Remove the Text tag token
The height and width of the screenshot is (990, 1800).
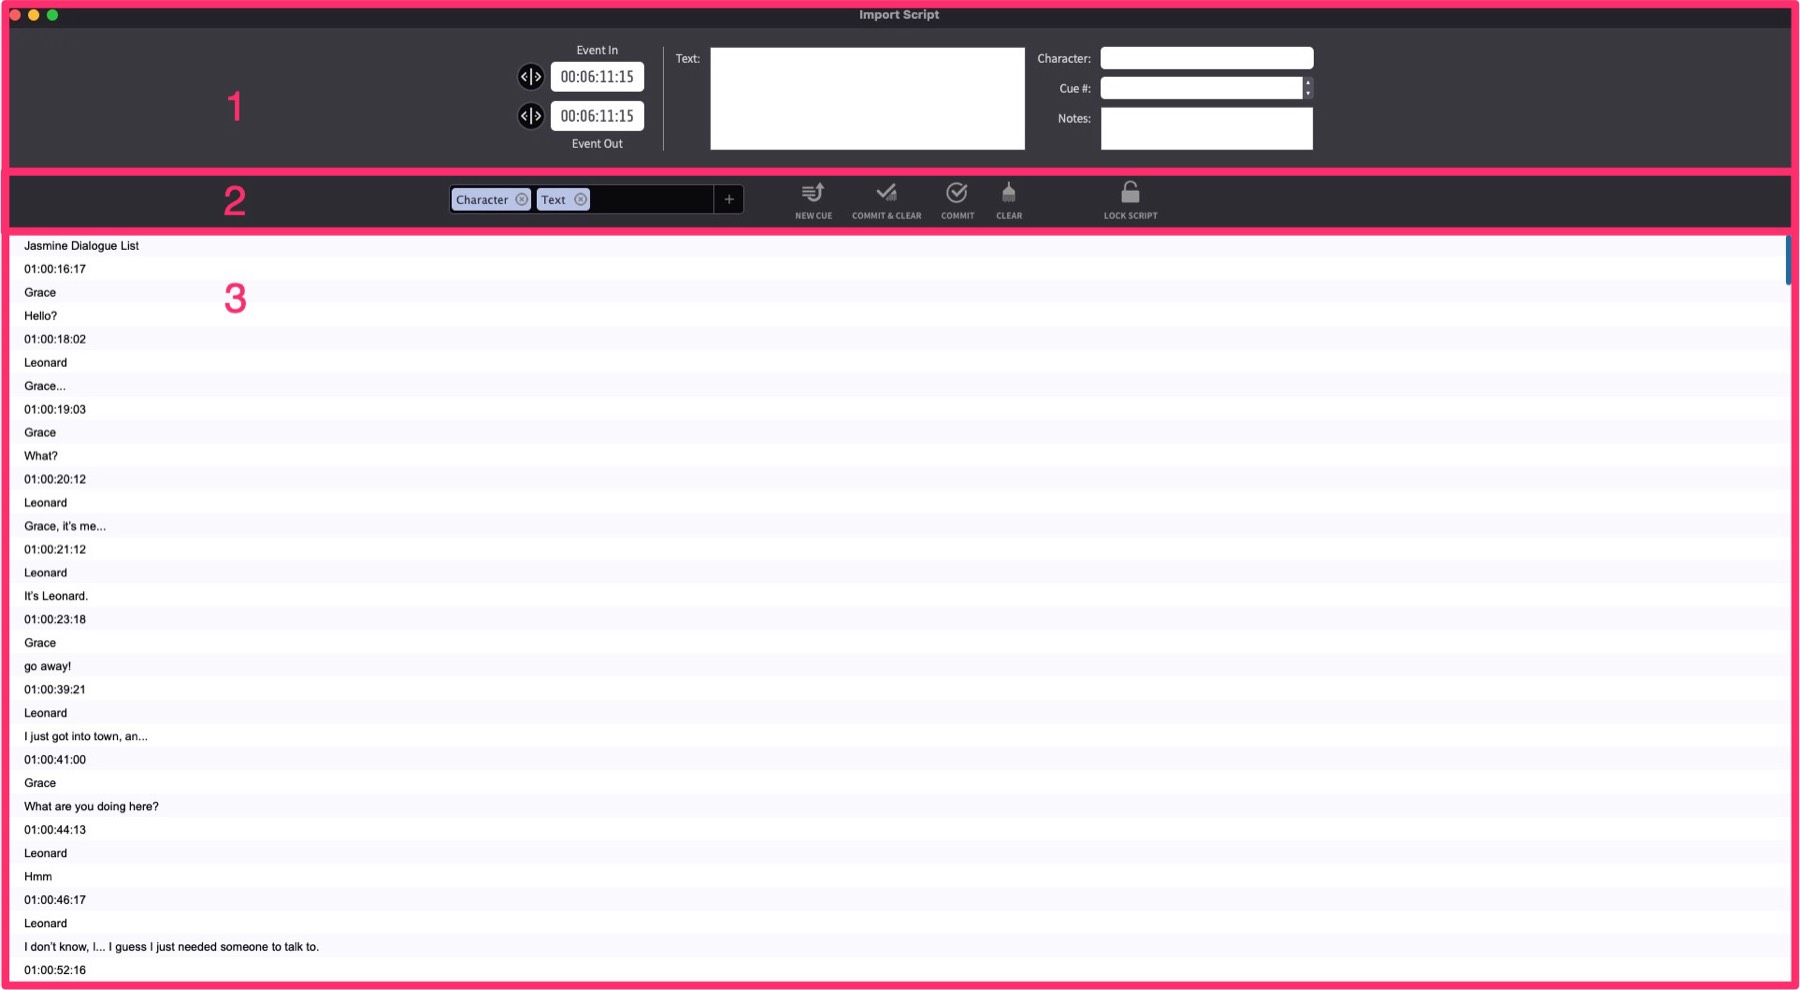pos(581,200)
